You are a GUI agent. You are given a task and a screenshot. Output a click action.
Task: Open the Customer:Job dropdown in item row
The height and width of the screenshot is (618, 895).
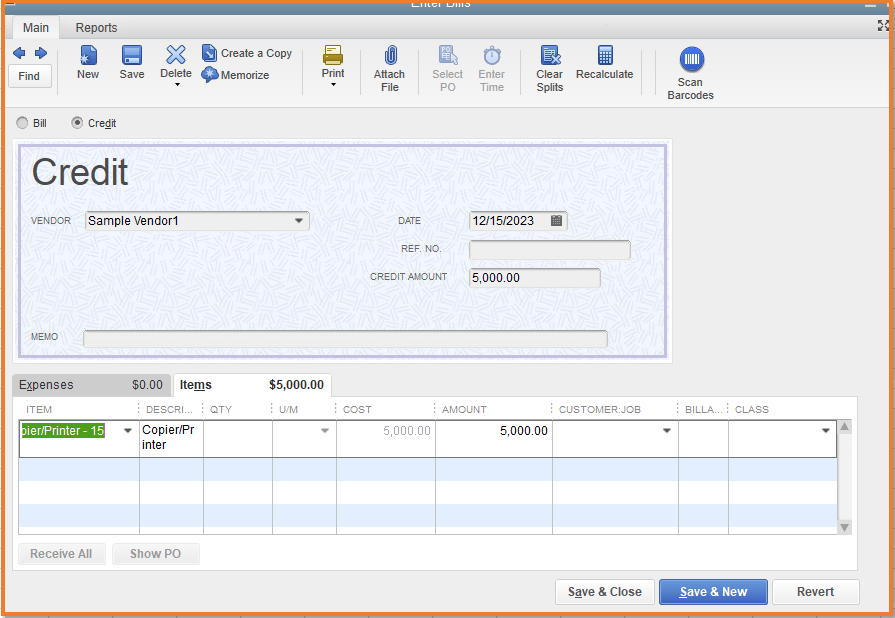tap(666, 430)
